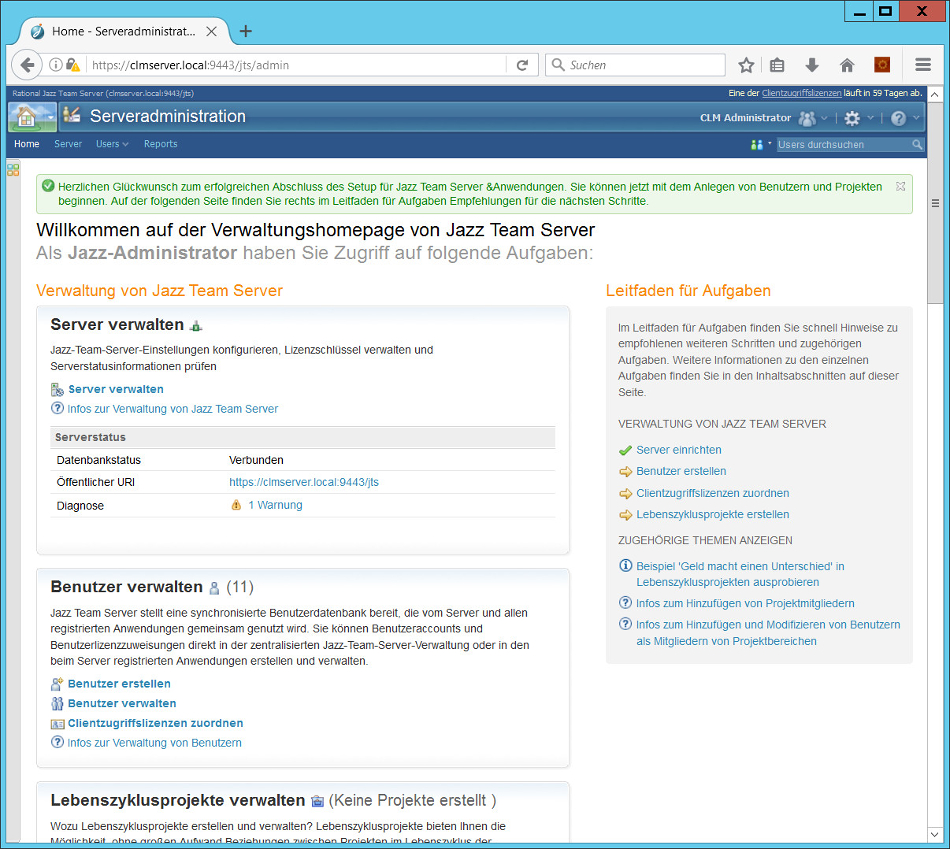Click the page vertical scrollbar thumb

[935, 203]
